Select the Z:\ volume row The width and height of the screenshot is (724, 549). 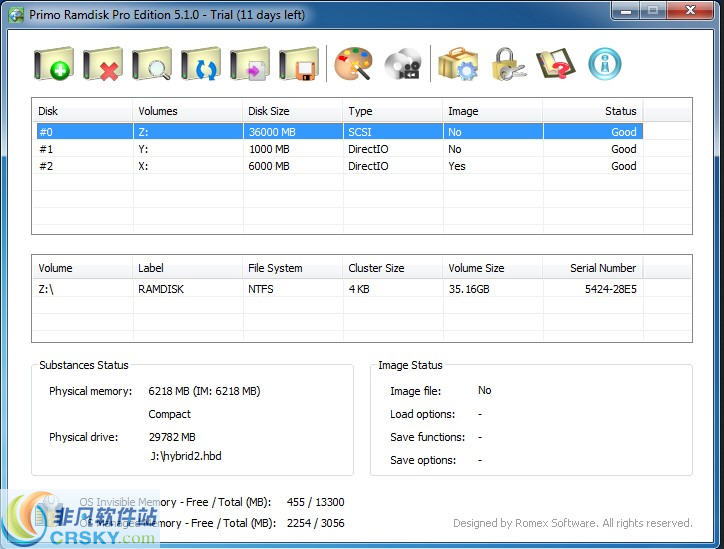[x=339, y=289]
